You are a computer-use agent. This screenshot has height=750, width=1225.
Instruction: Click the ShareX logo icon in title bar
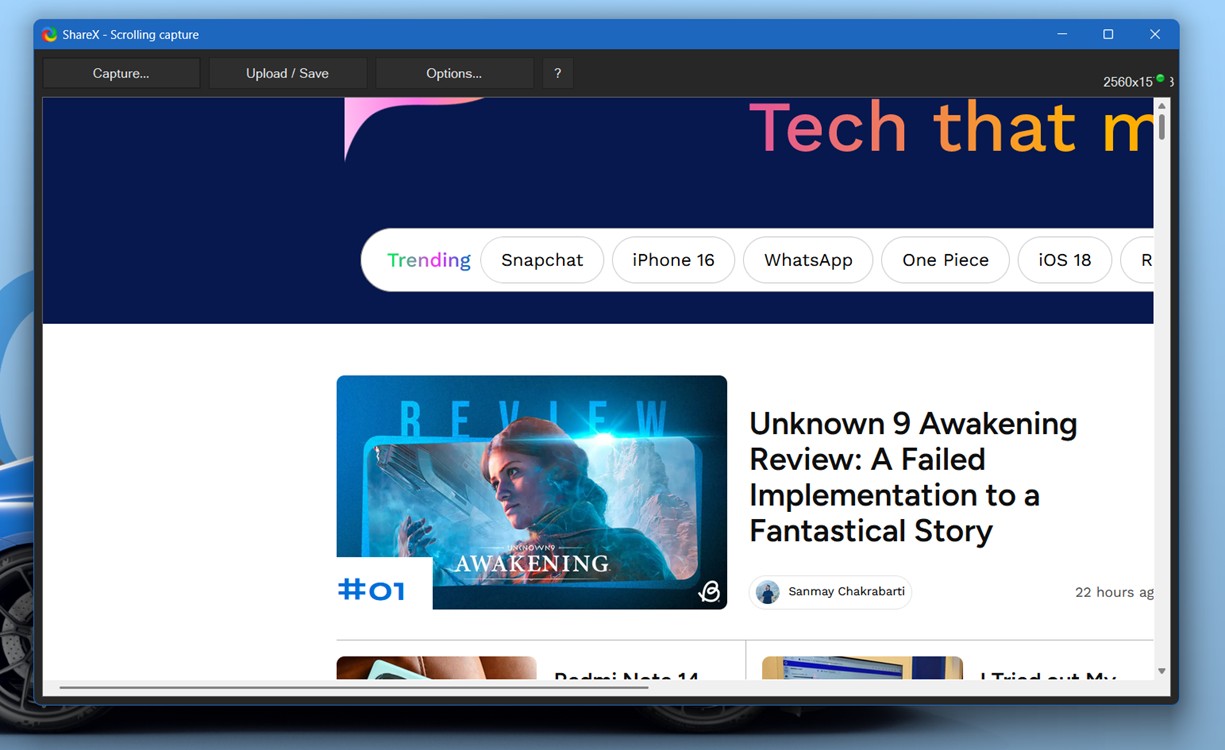pos(50,35)
